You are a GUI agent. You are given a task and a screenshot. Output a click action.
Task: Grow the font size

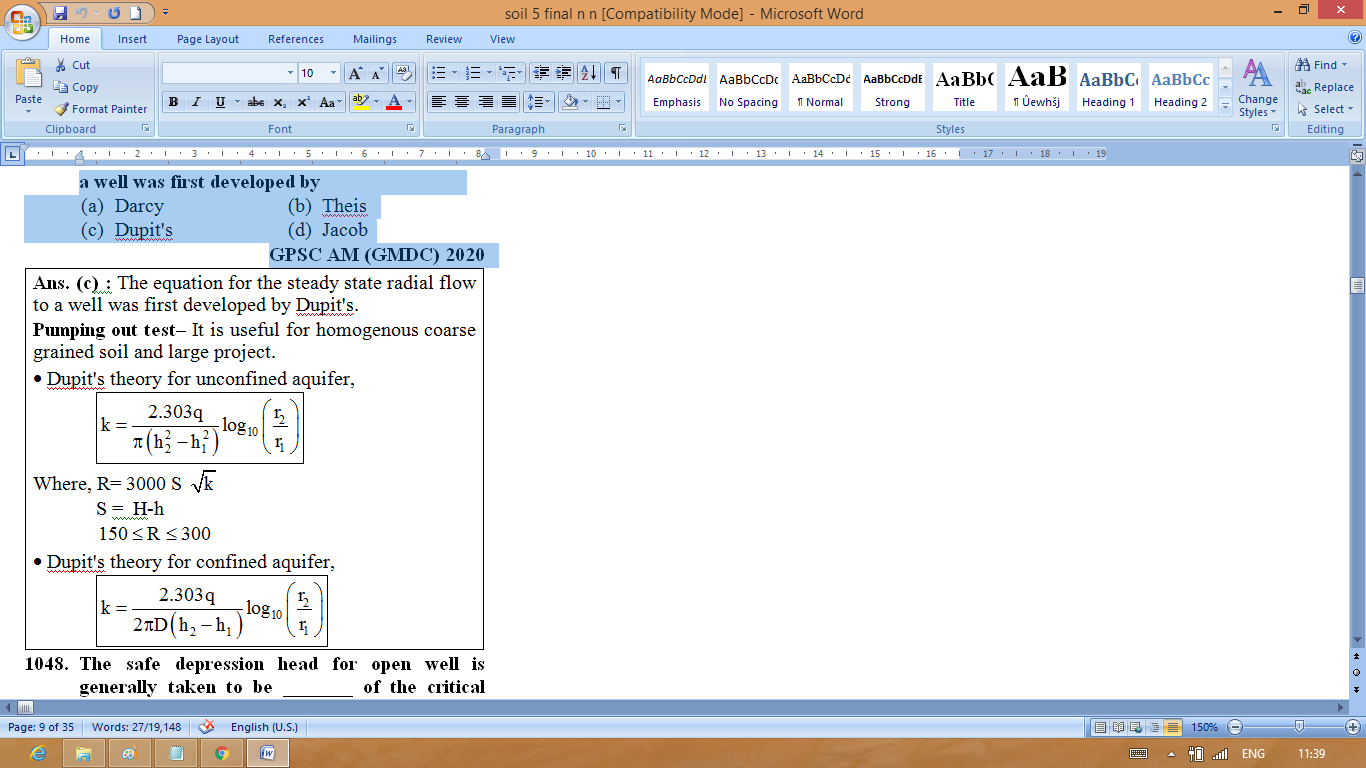355,73
